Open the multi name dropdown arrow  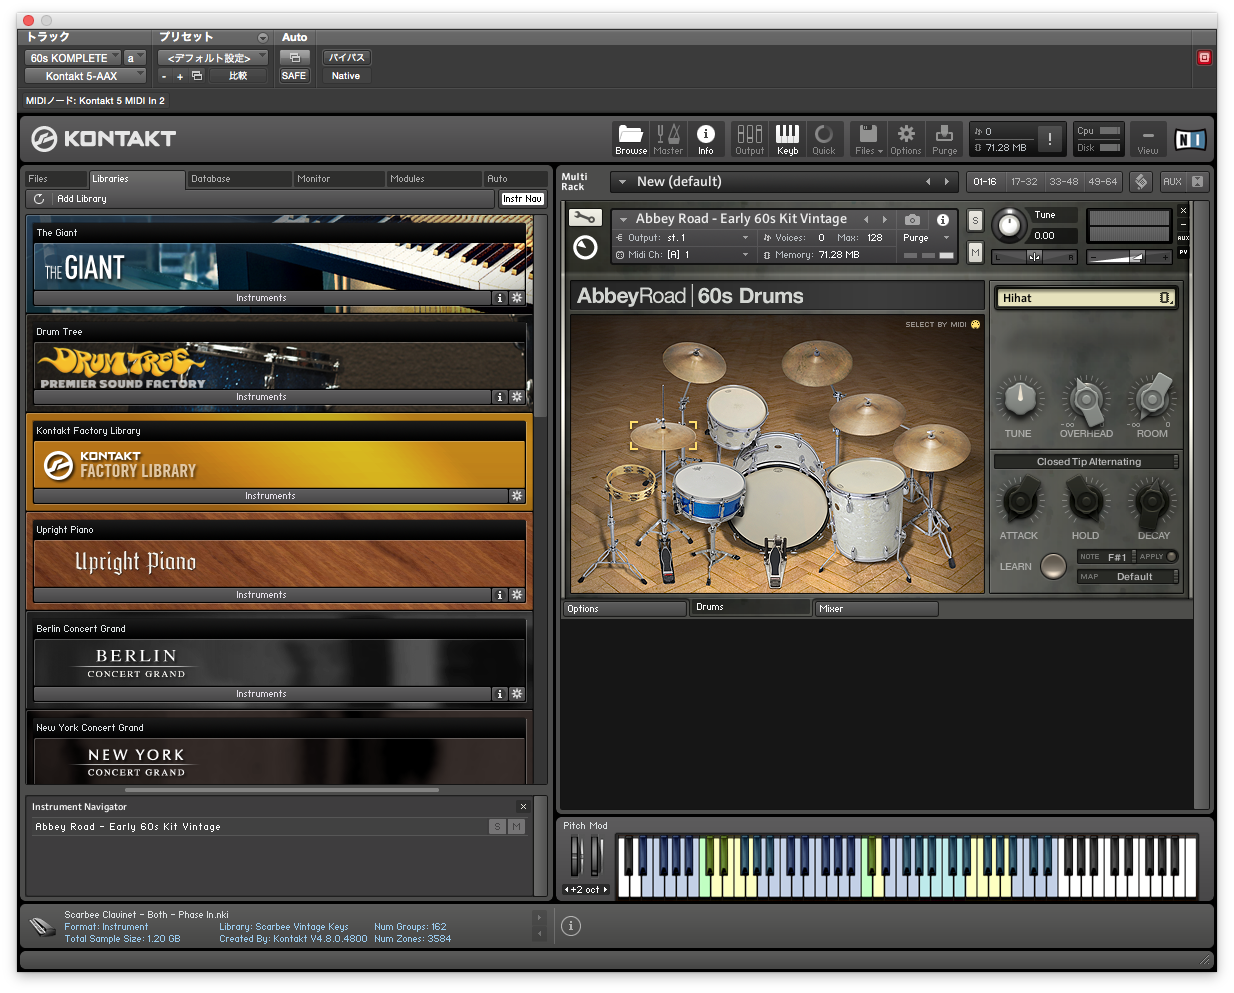622,182
